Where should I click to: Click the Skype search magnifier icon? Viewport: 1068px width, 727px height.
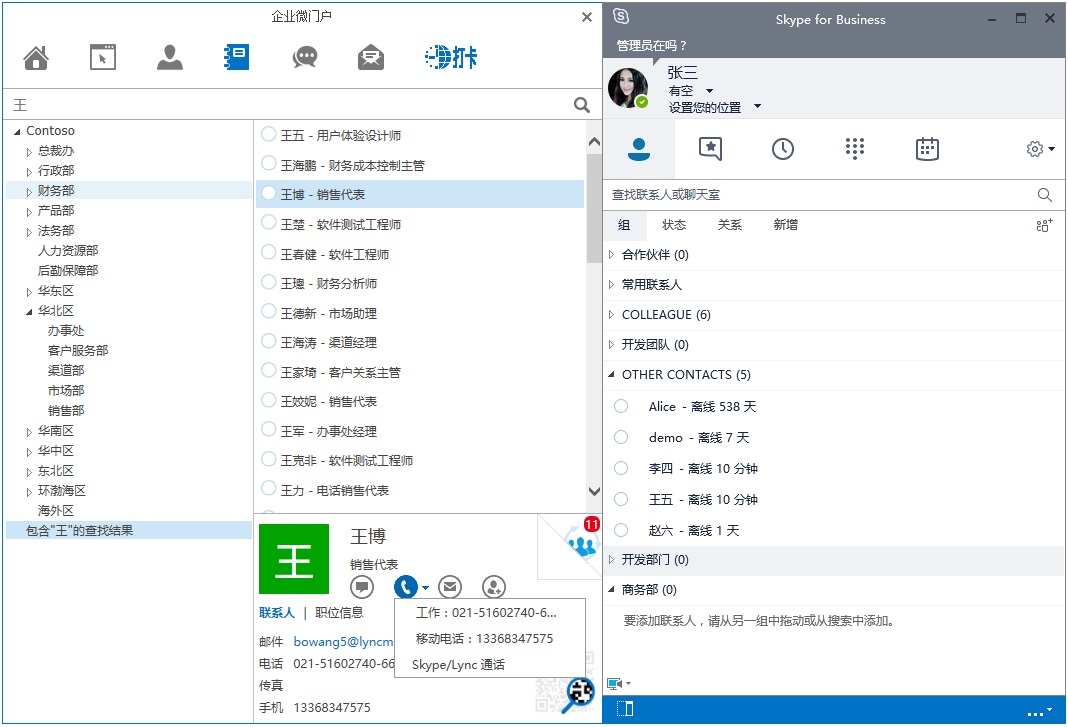tap(1045, 195)
